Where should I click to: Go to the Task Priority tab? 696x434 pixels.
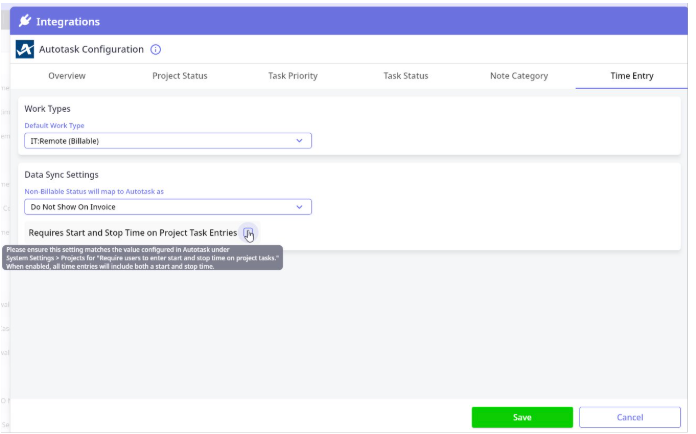click(x=293, y=76)
